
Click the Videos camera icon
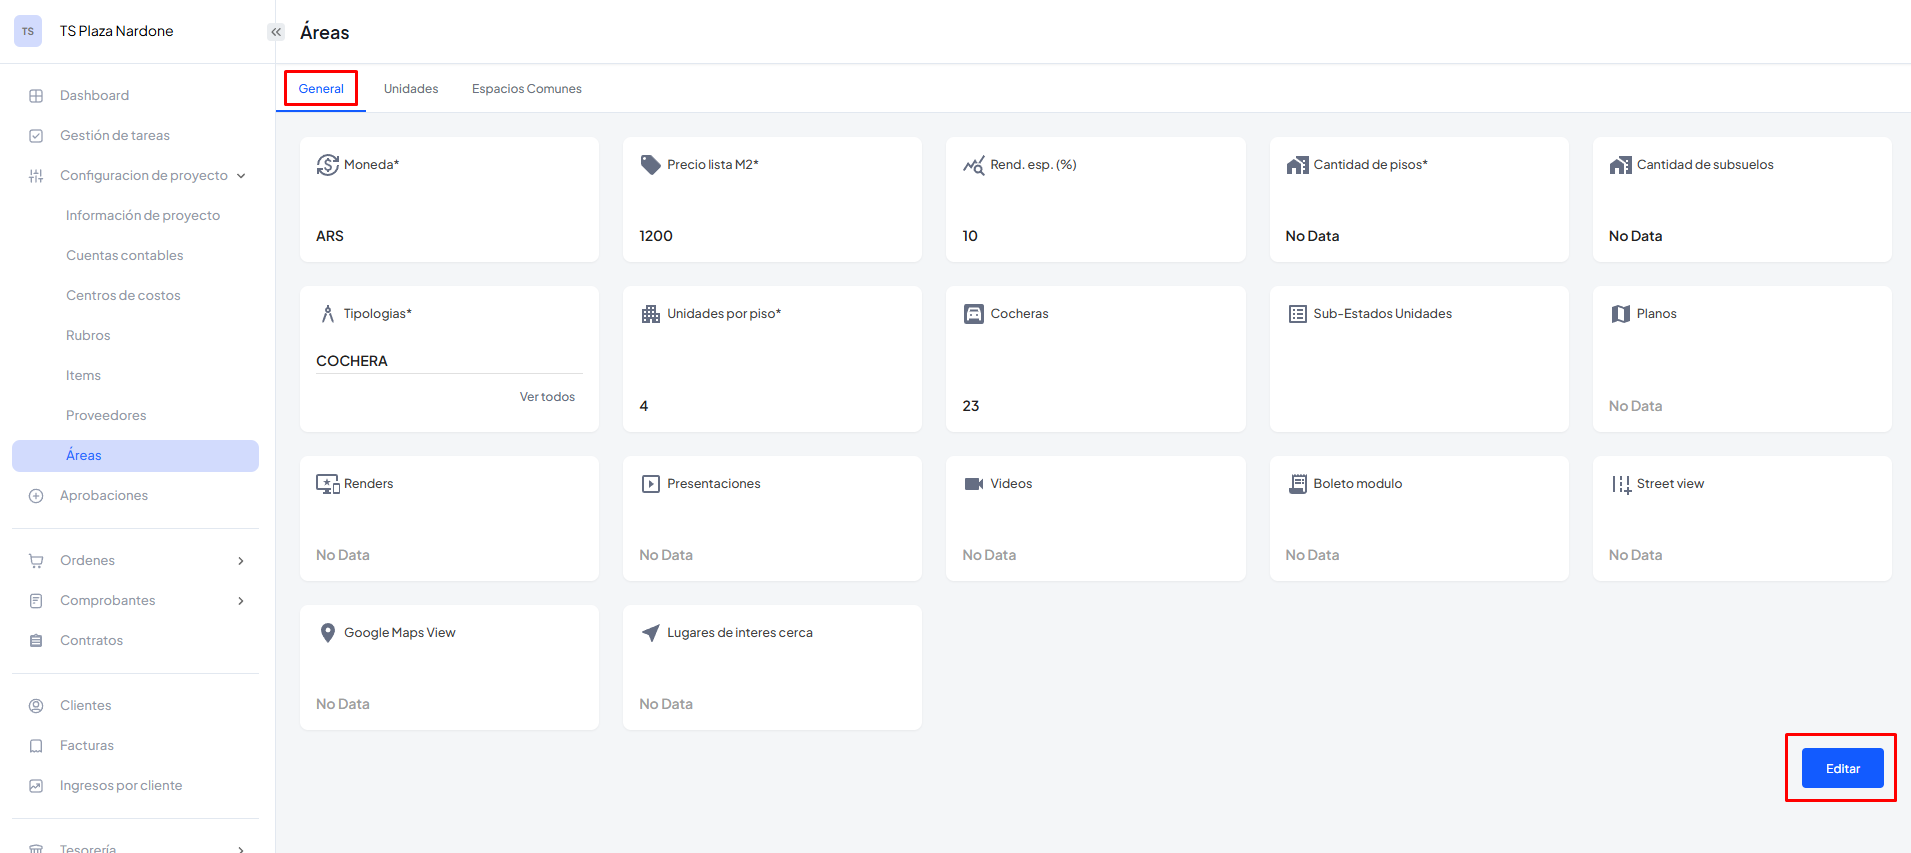(x=973, y=484)
